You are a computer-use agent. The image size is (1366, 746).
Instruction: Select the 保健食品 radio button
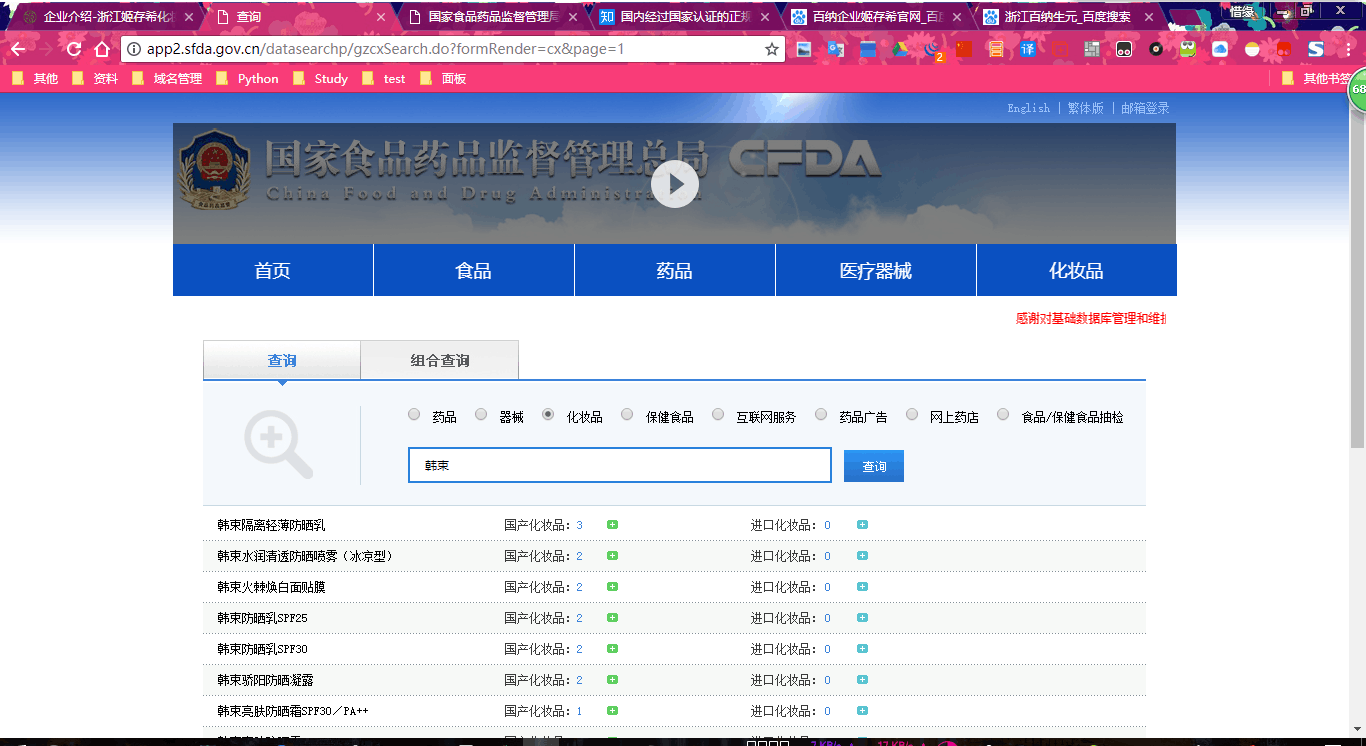click(627, 414)
